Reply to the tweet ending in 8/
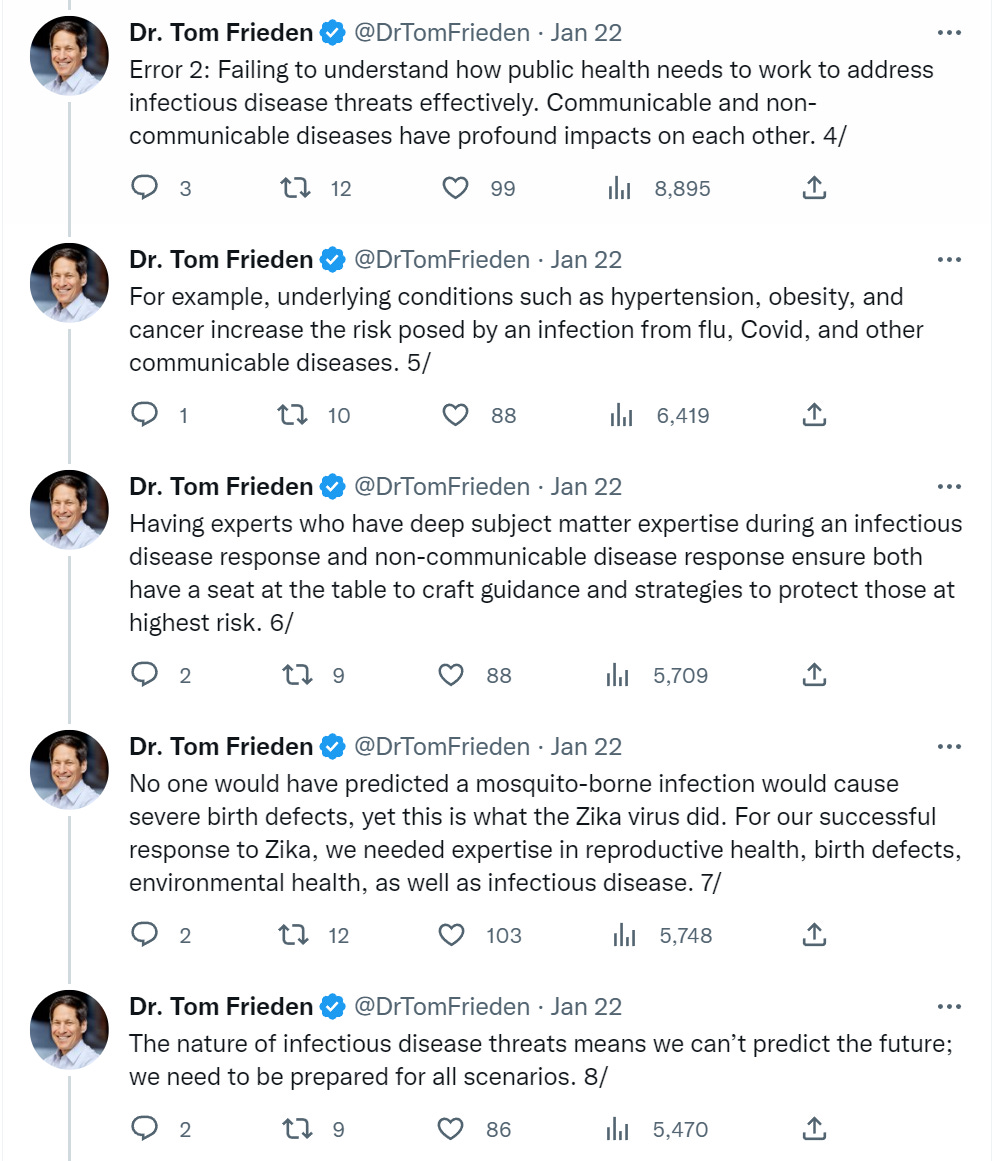This screenshot has width=997, height=1161. (x=145, y=1128)
